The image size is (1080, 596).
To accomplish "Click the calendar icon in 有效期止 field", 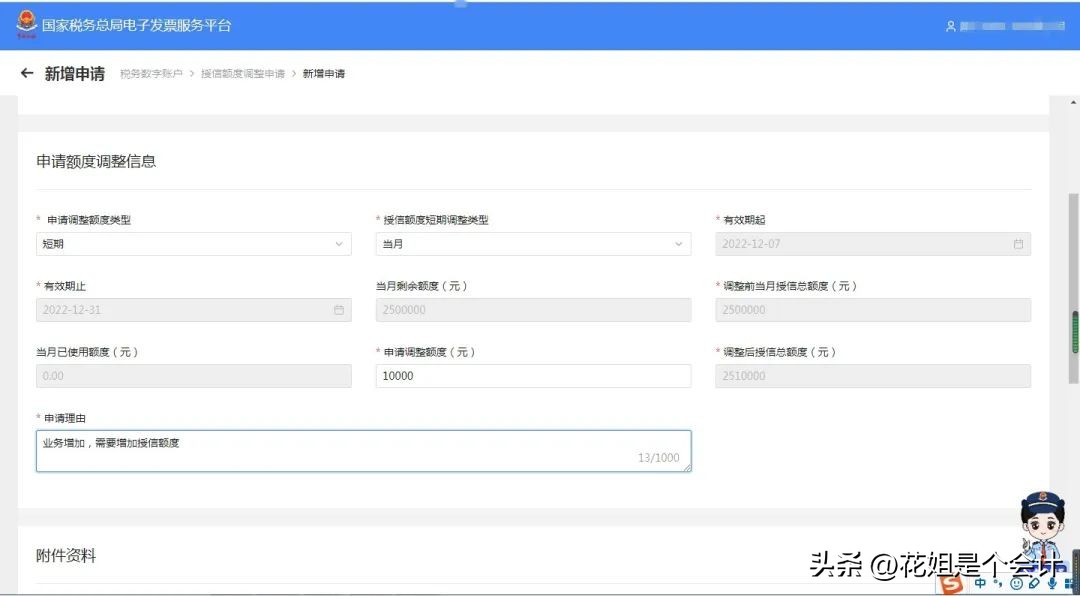I will click(340, 310).
